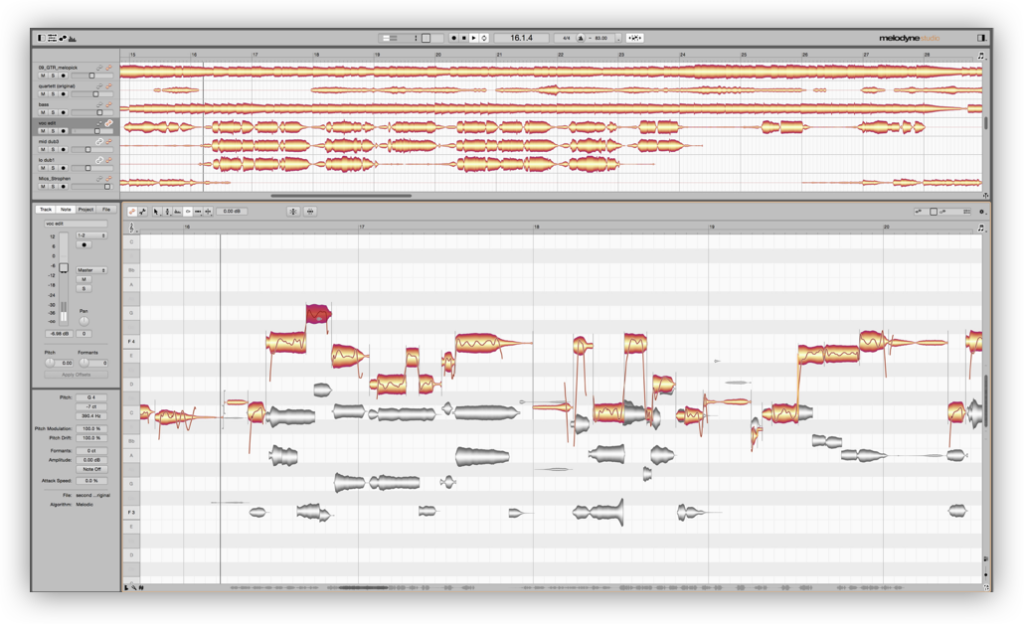Select the main arrow tool in note editor

(157, 211)
